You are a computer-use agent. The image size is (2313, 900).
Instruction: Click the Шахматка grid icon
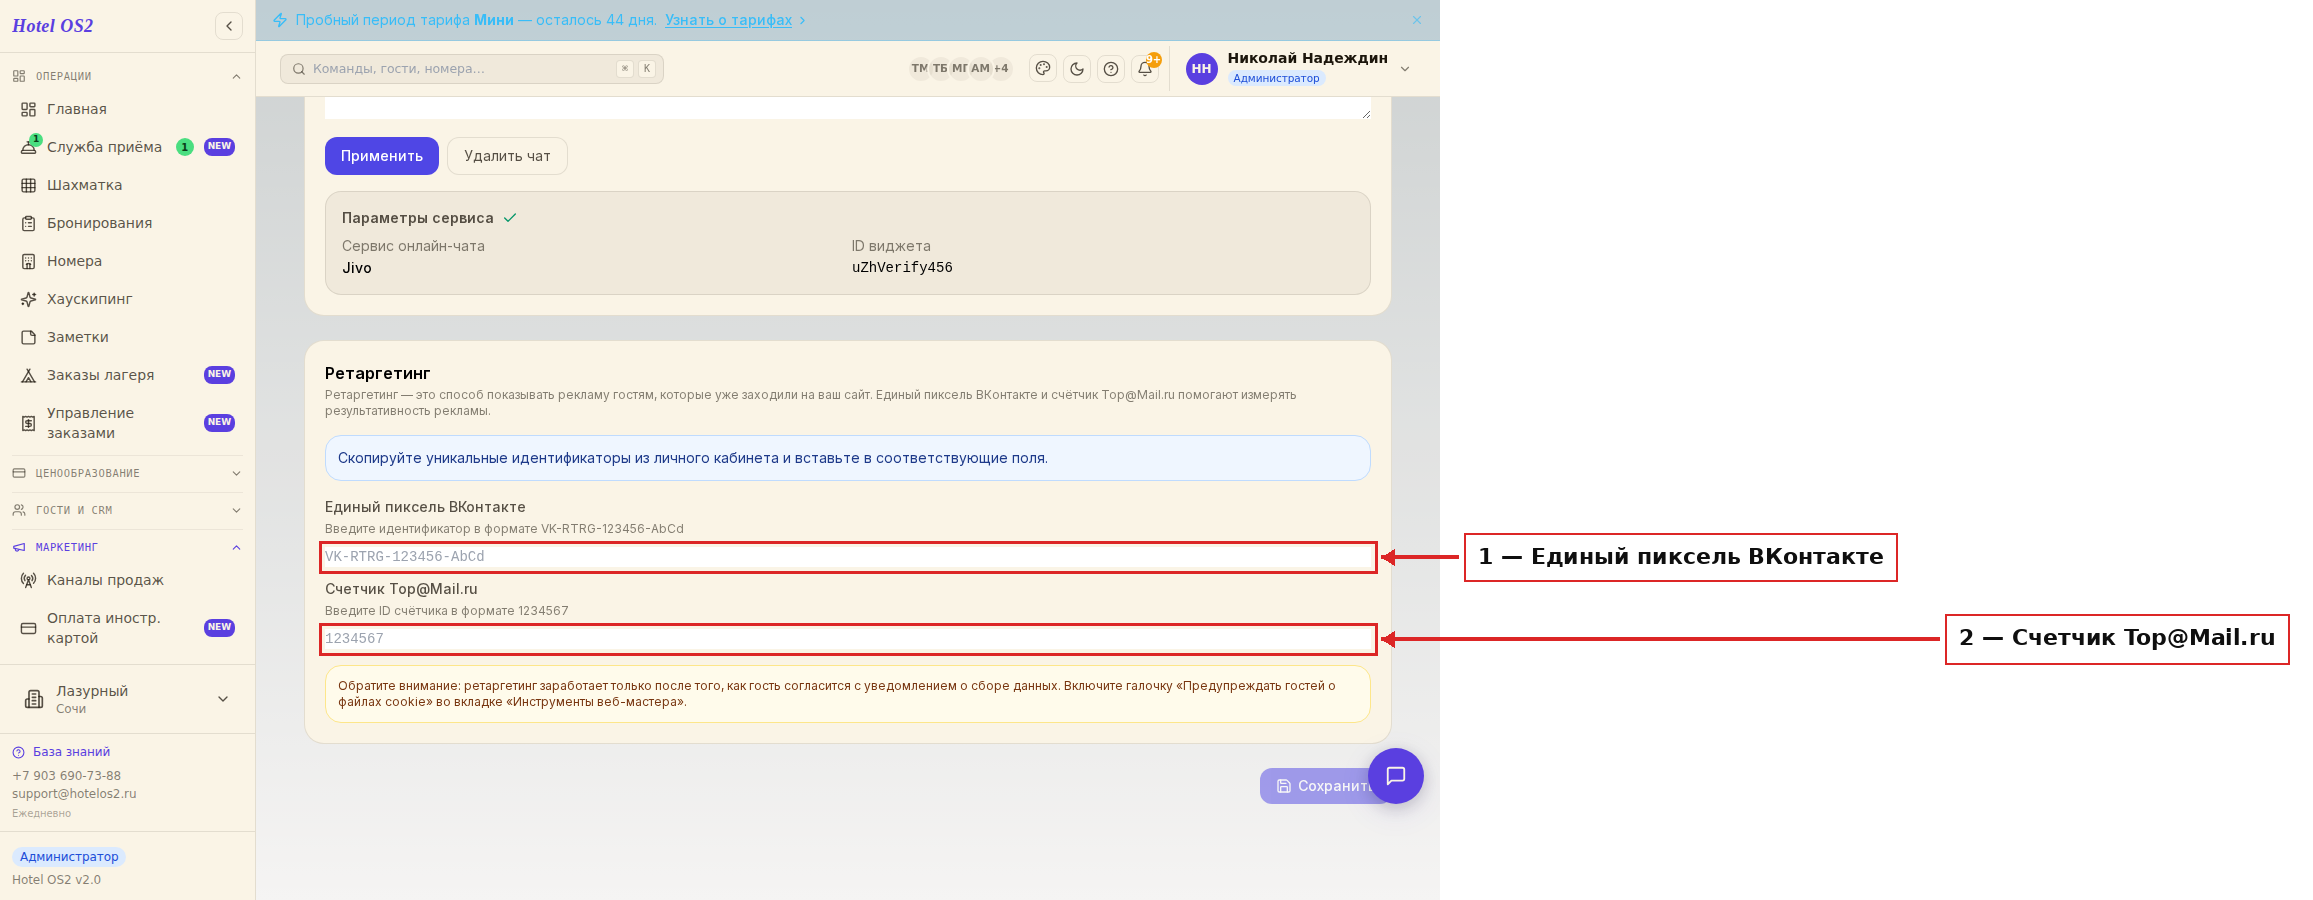point(29,185)
